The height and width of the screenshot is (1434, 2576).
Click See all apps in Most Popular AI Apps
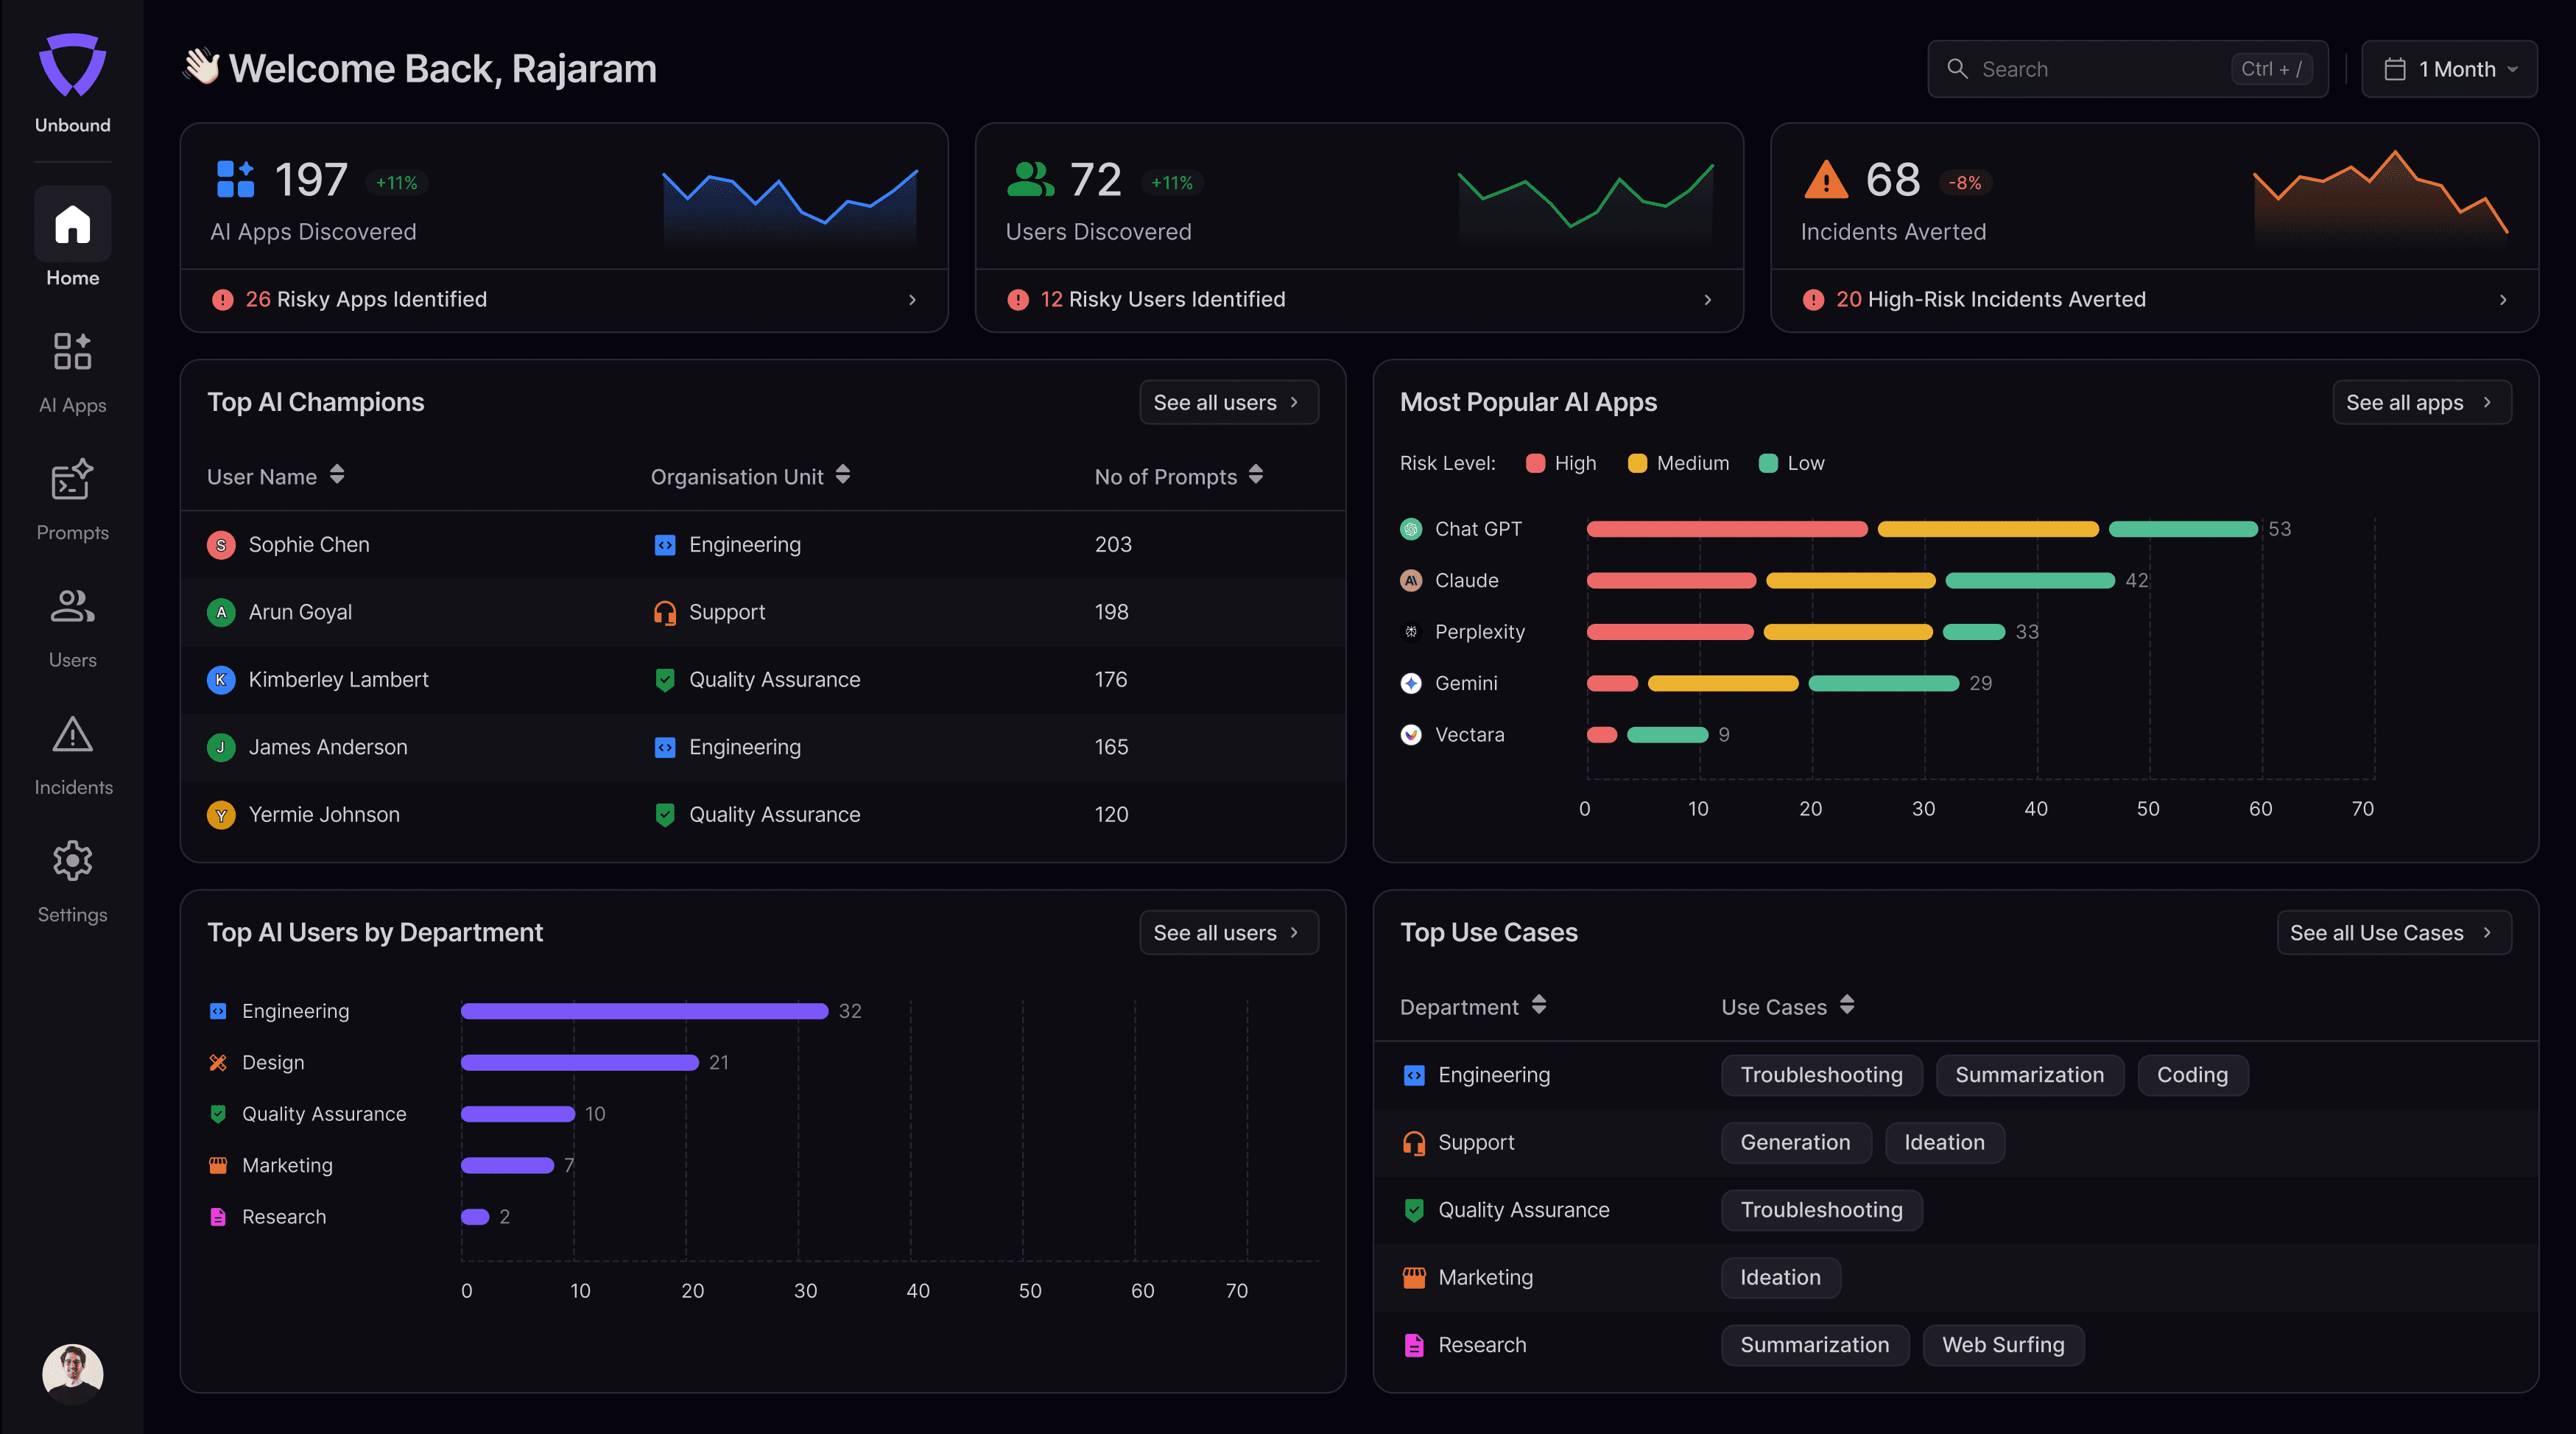coord(2404,401)
